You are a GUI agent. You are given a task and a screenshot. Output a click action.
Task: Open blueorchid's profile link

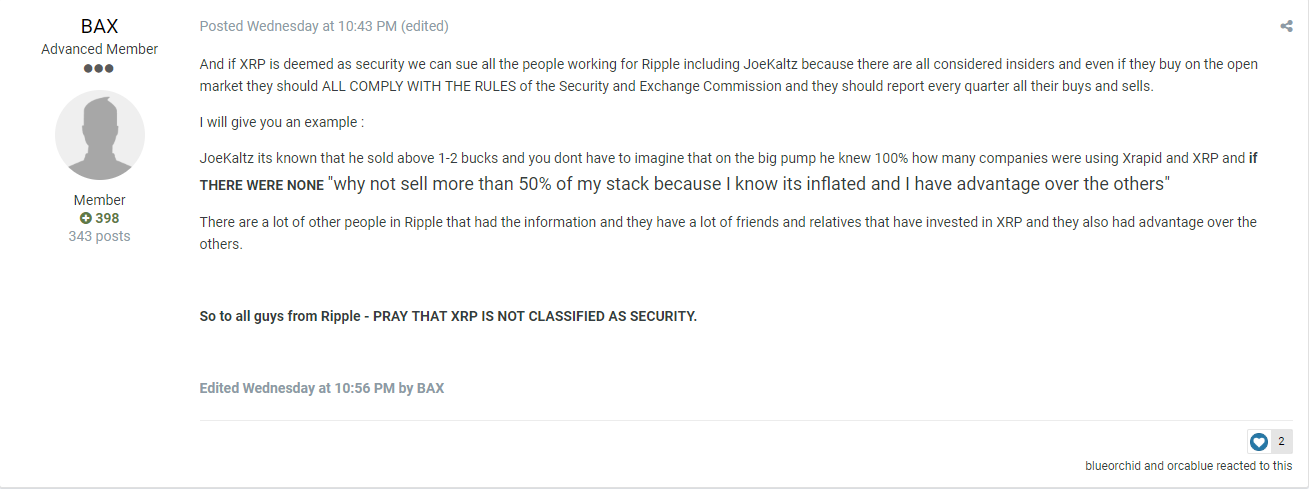coord(1112,466)
